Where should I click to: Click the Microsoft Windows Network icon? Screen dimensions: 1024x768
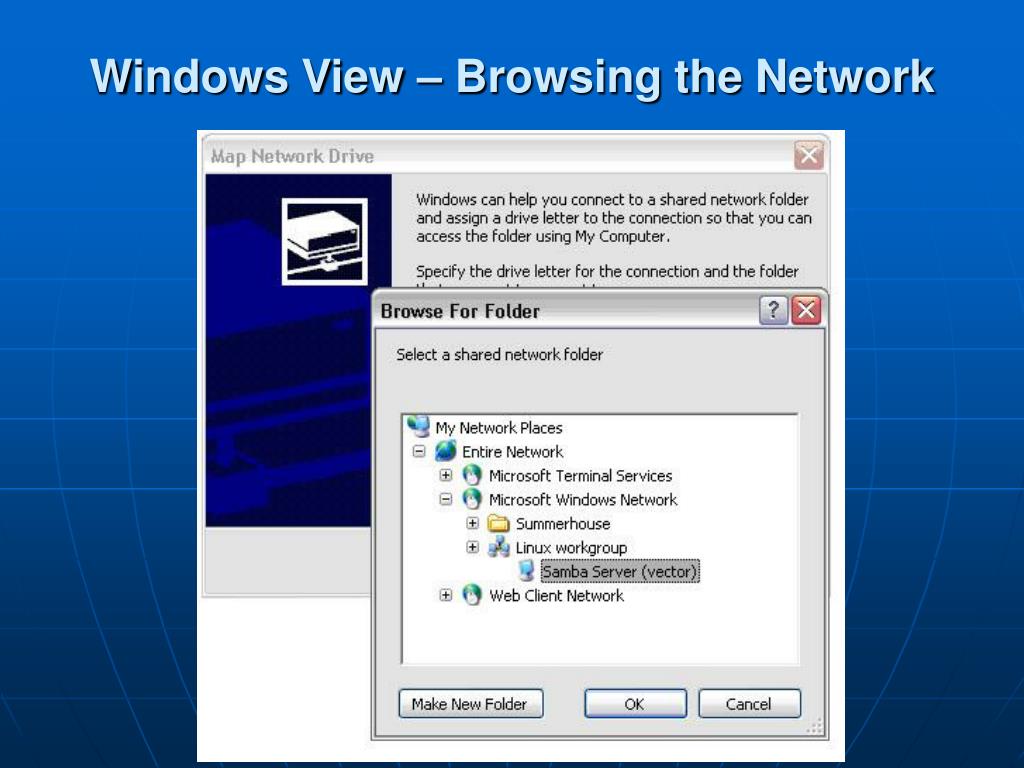point(472,499)
